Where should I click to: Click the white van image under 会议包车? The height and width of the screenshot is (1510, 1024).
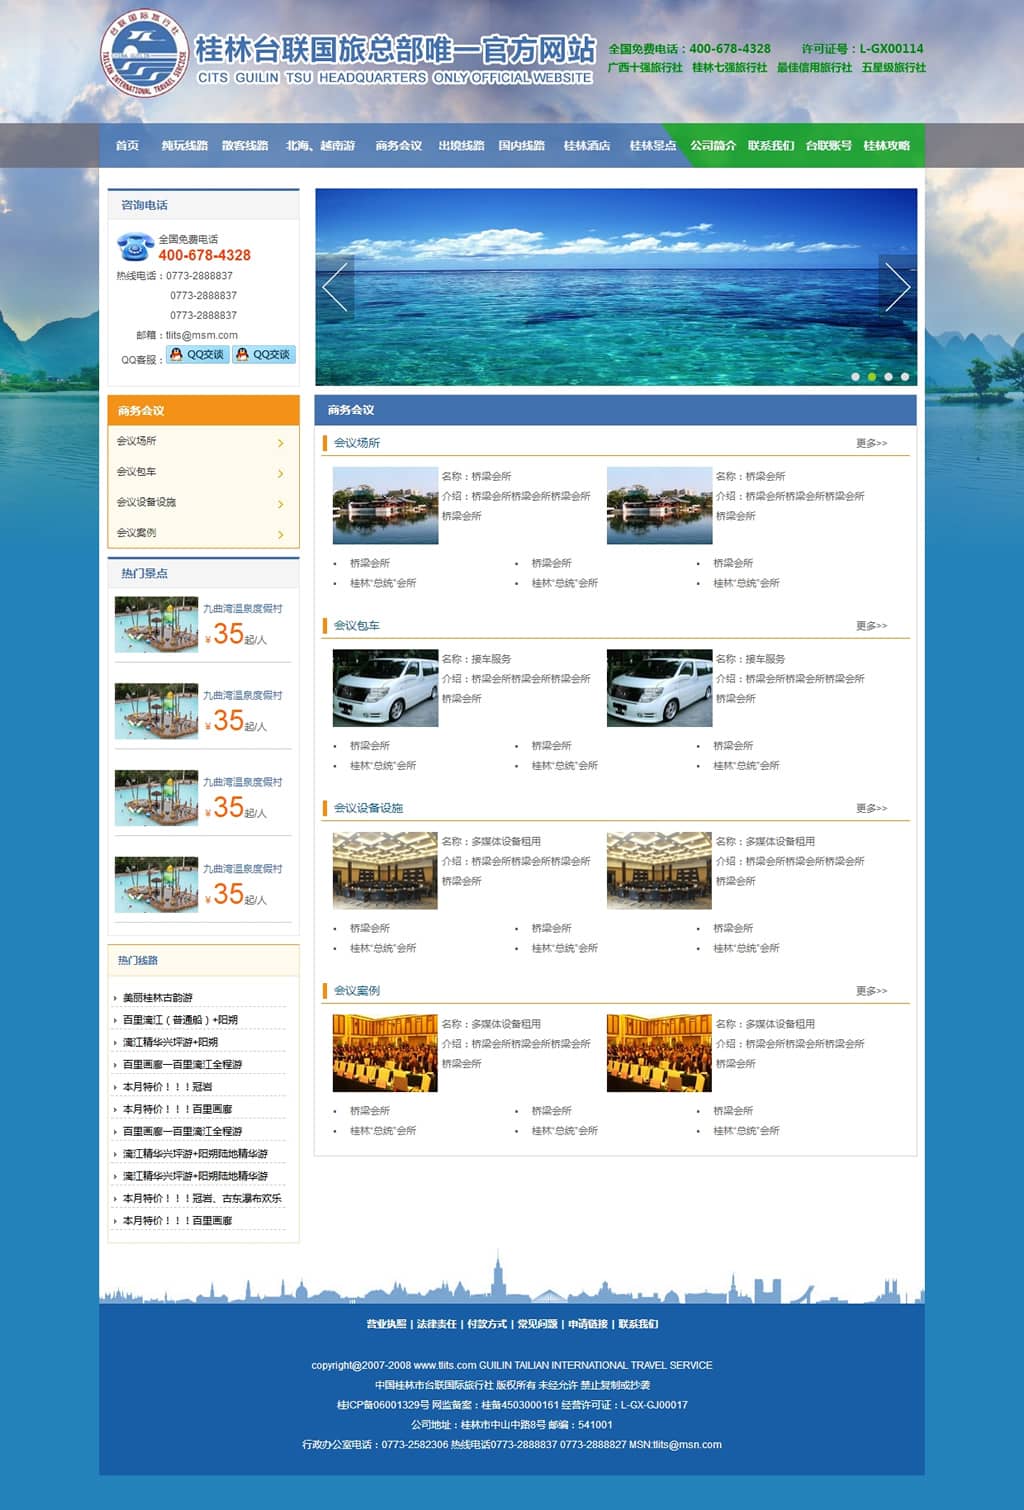[x=385, y=688]
